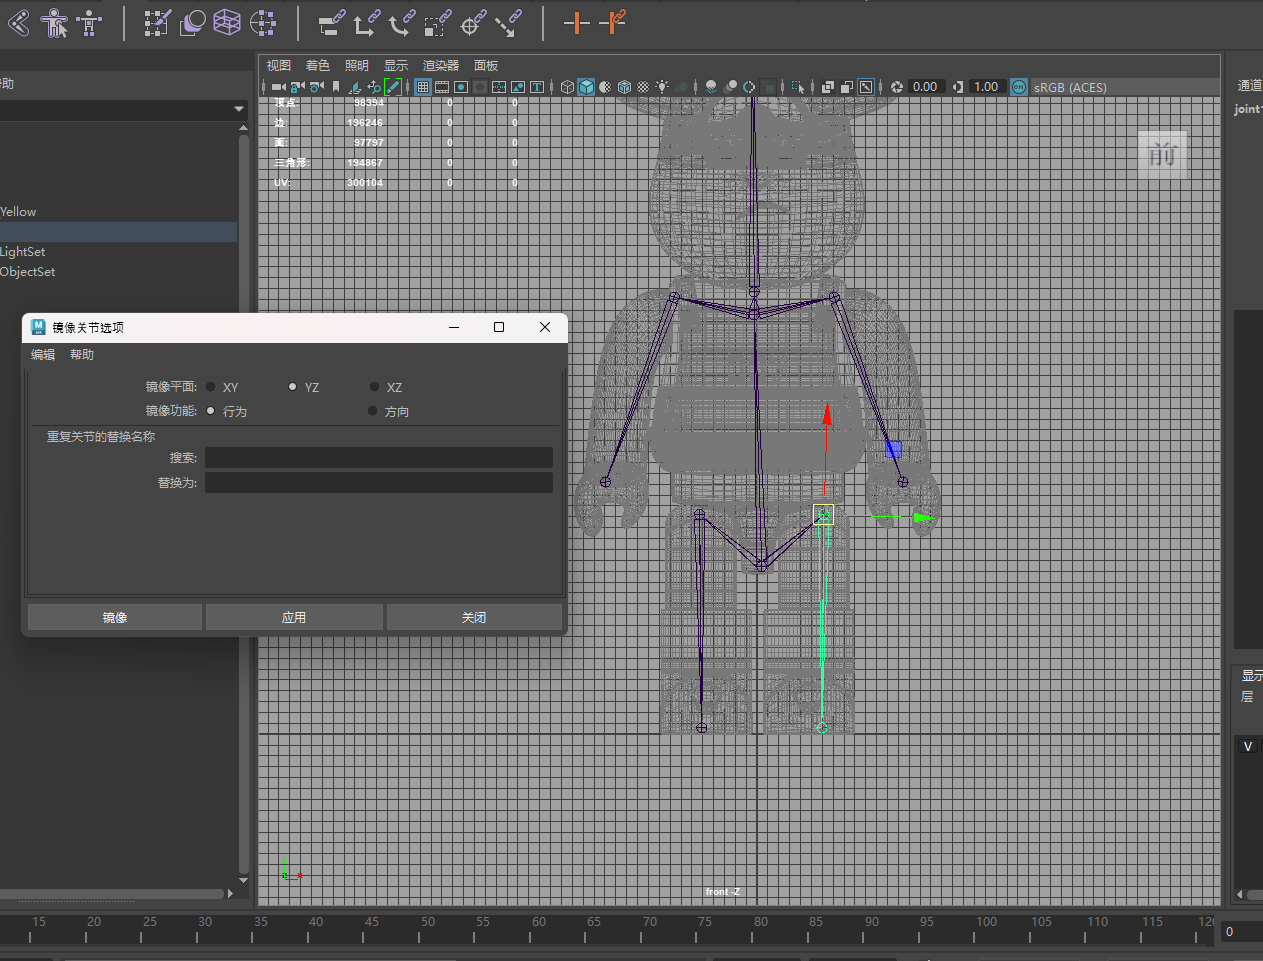
Task: Open the 帮助 menu in mirror dialog
Action: (x=82, y=355)
